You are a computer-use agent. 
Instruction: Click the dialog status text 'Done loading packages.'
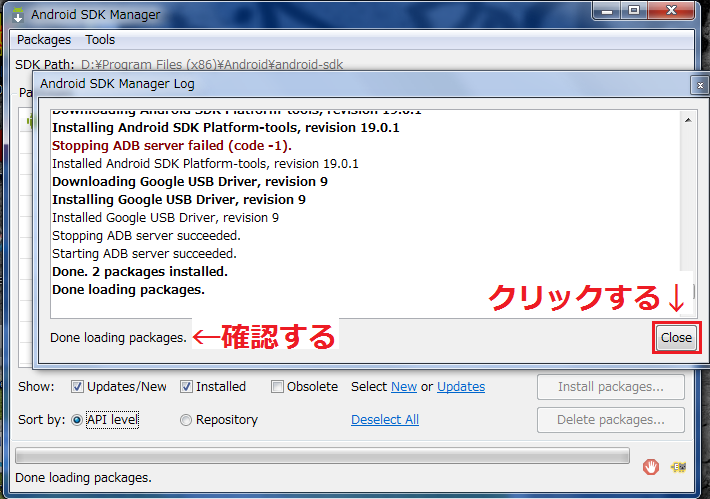[x=118, y=338]
